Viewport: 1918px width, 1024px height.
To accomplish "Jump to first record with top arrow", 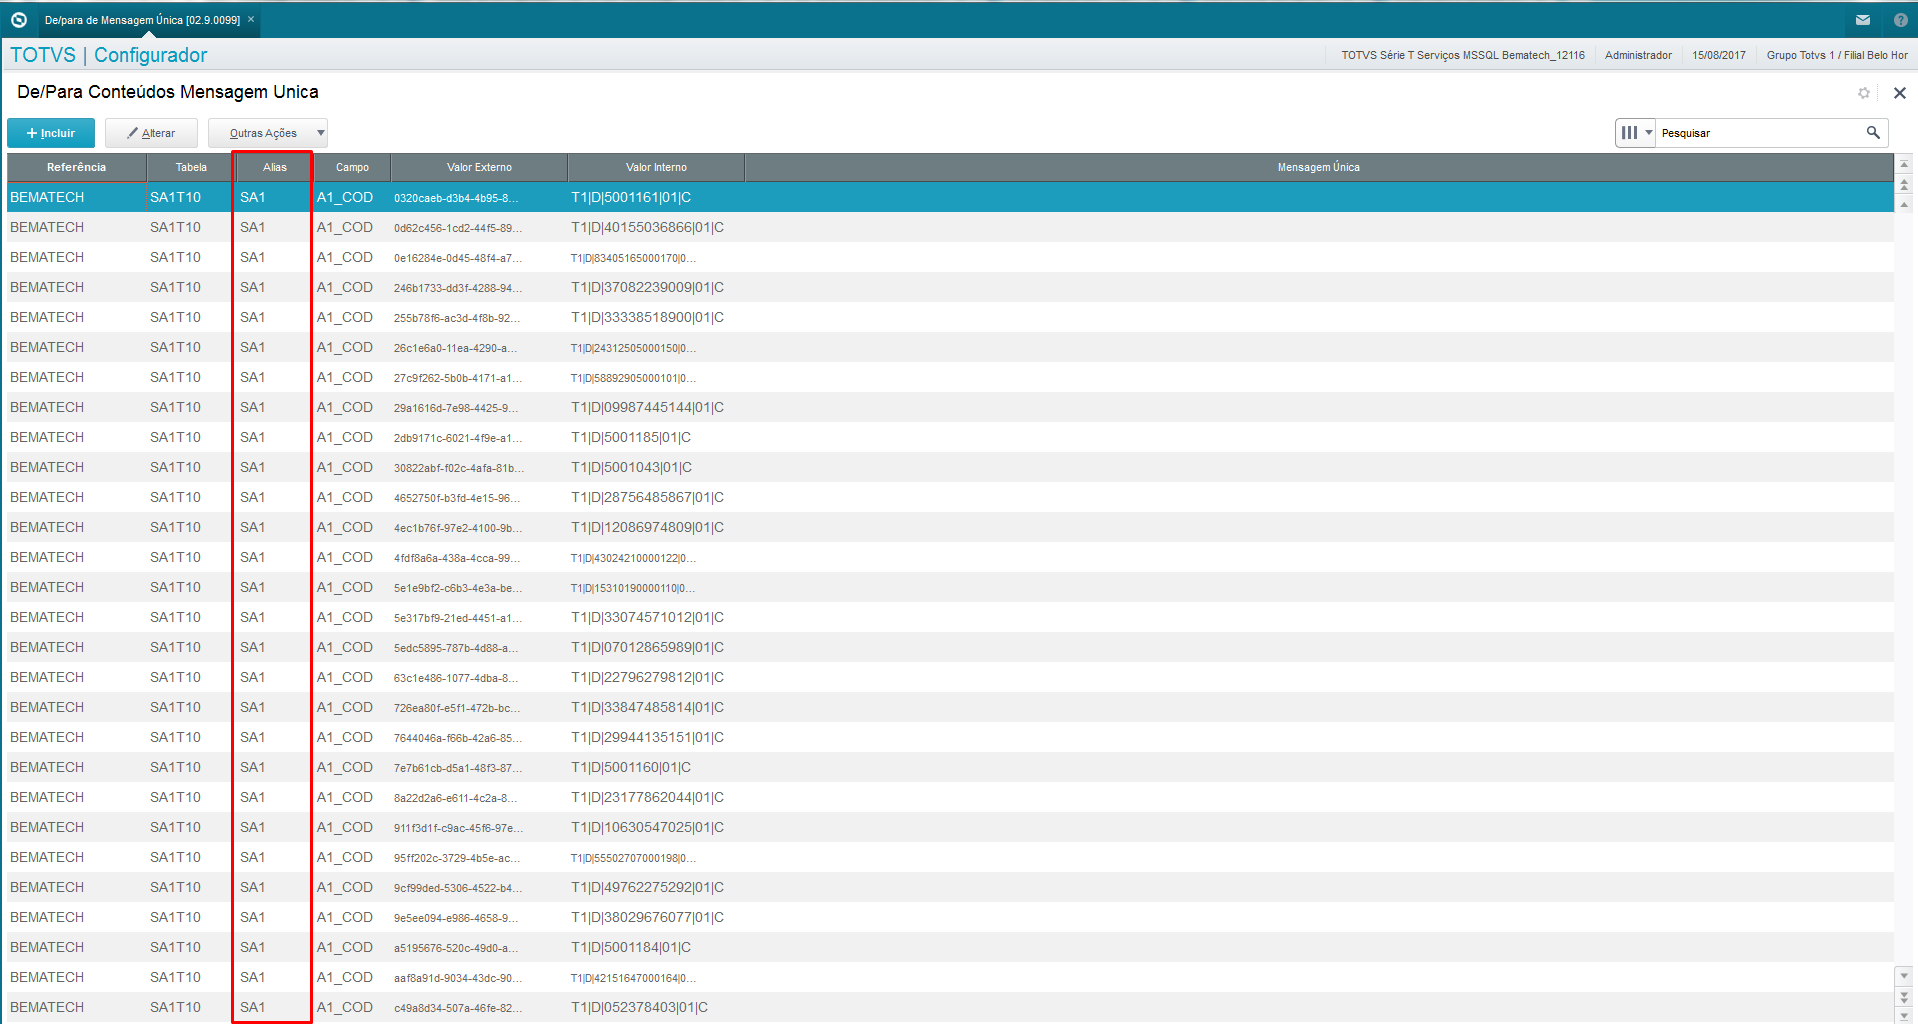I will point(1904,164).
